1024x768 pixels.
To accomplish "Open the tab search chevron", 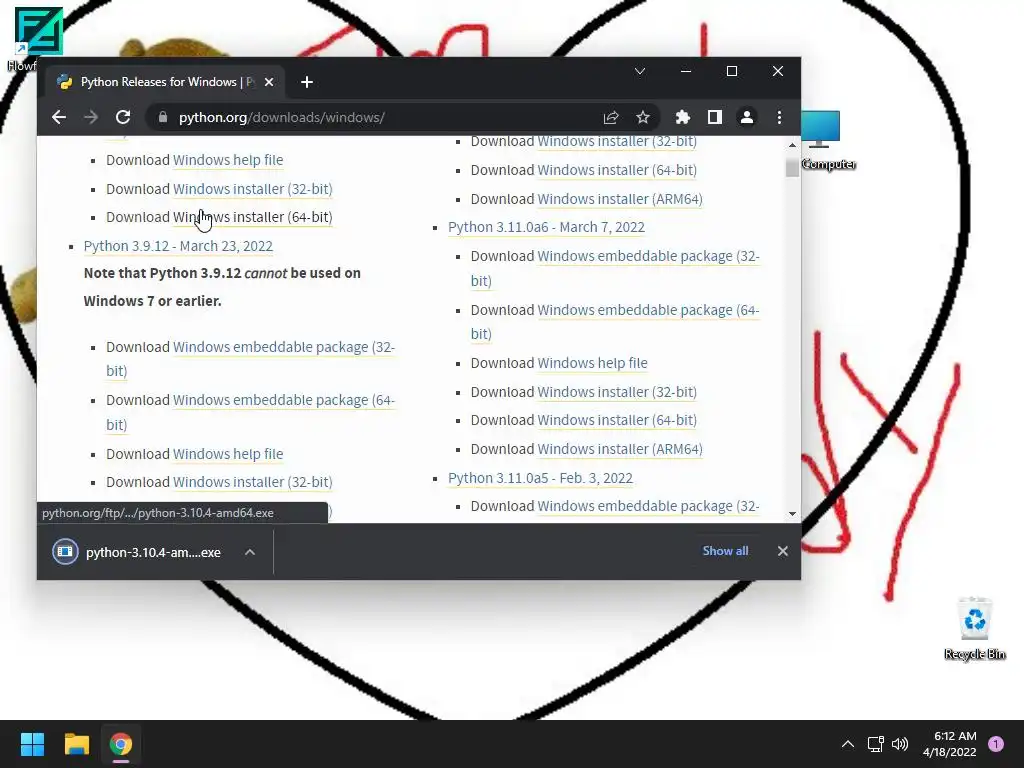I will (640, 71).
